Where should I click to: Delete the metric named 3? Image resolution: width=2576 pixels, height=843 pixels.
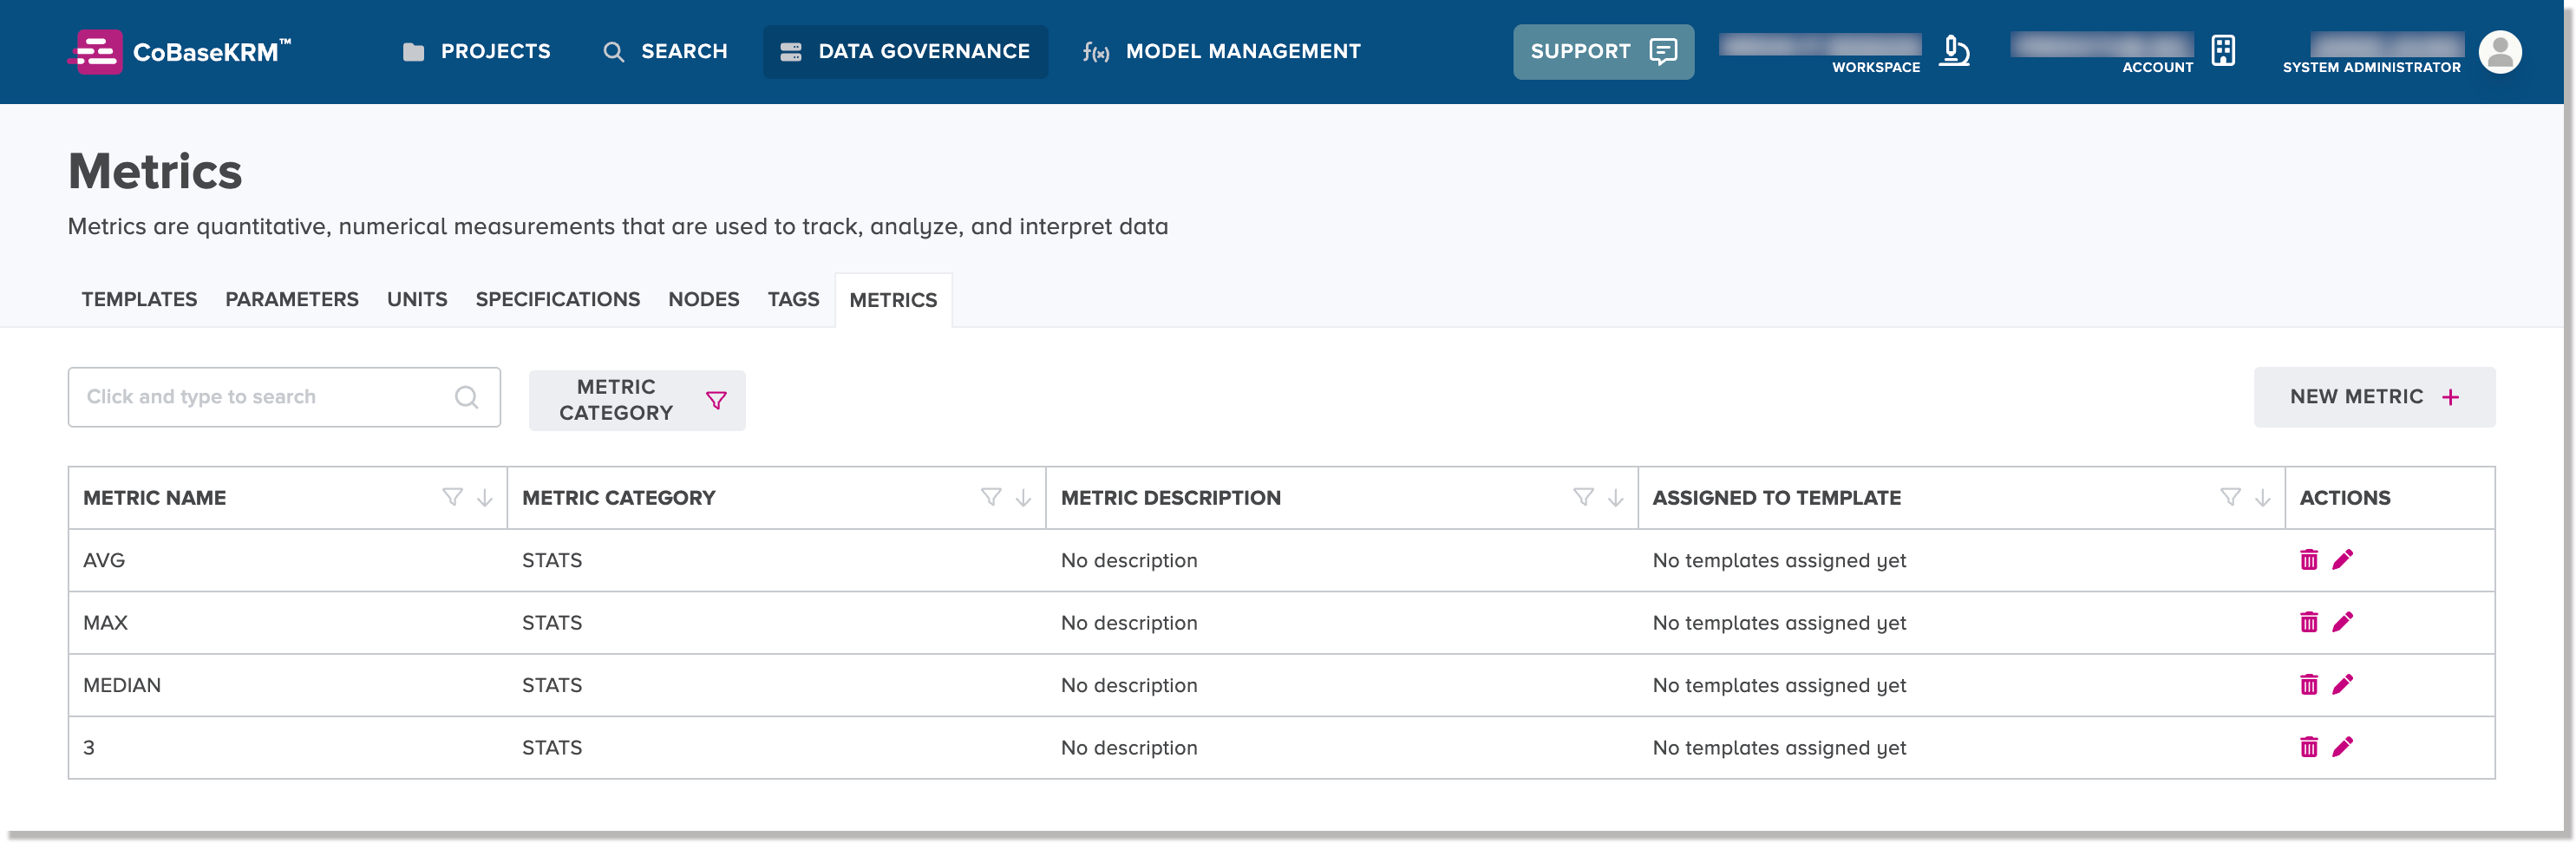tap(2308, 747)
